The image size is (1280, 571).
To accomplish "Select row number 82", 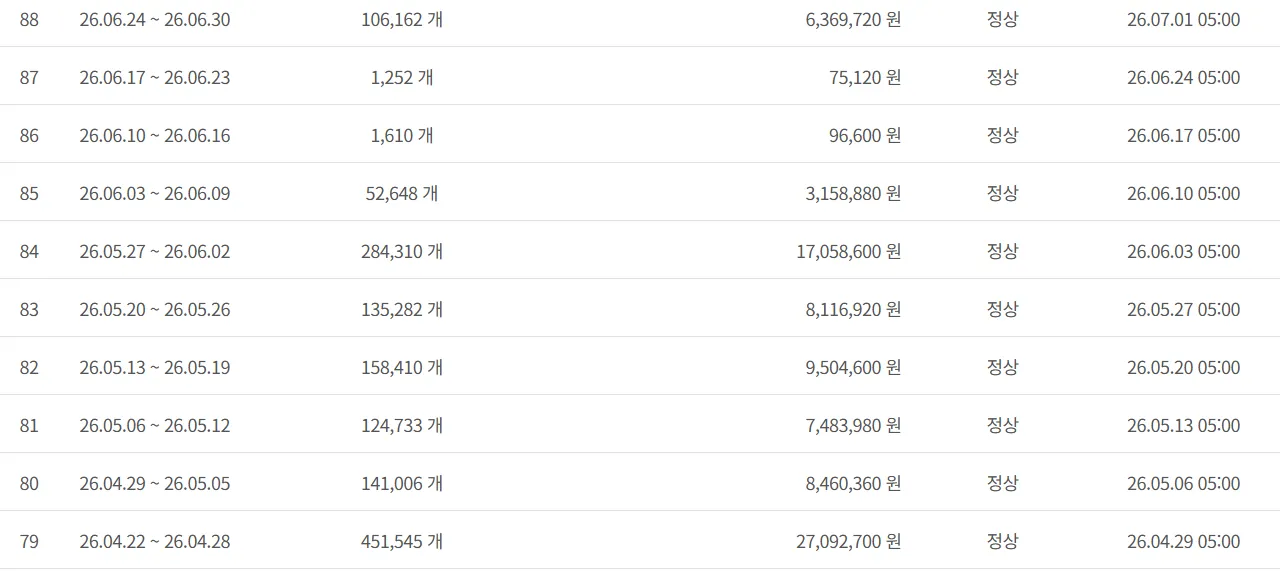I will tap(29, 367).
